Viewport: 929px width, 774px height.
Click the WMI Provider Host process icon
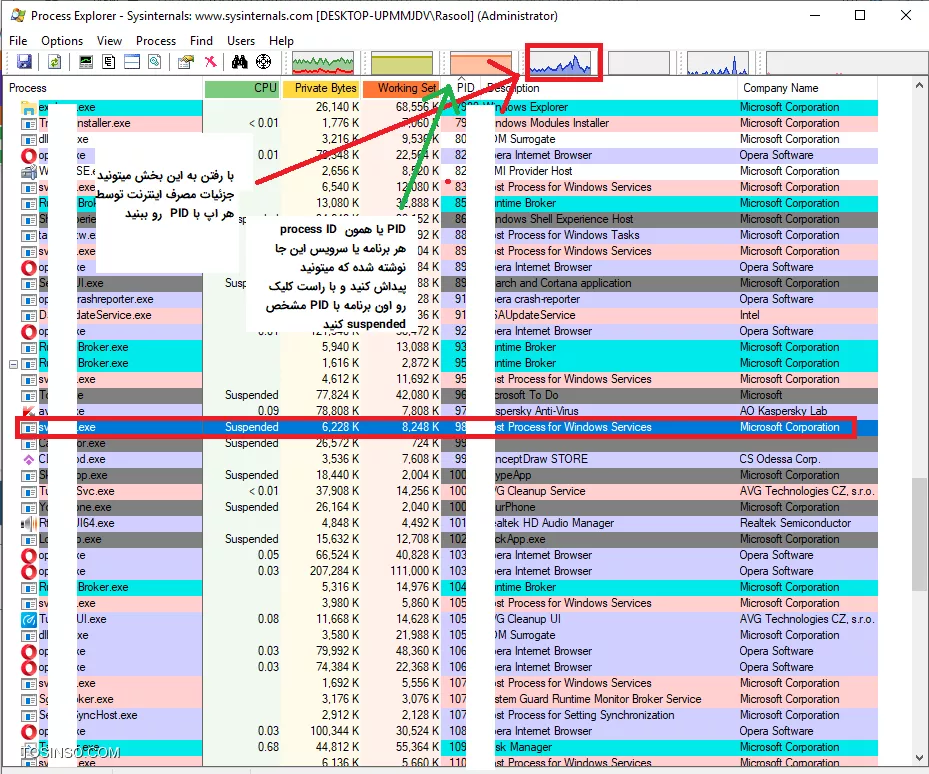tap(28, 171)
